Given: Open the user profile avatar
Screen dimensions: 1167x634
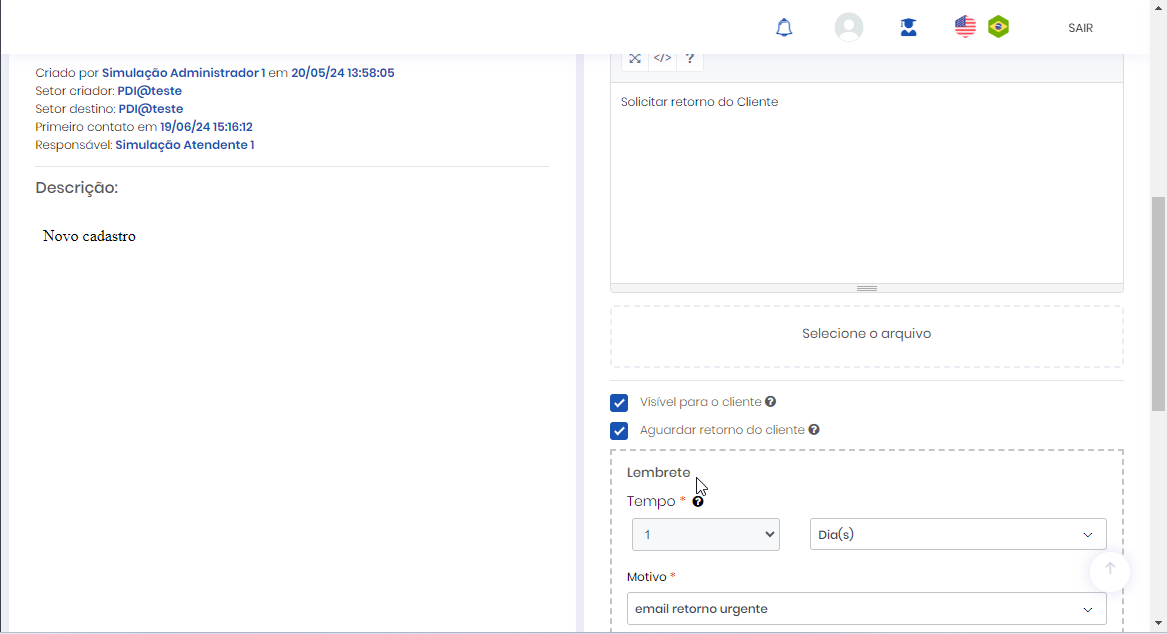Looking at the screenshot, I should tap(848, 28).
